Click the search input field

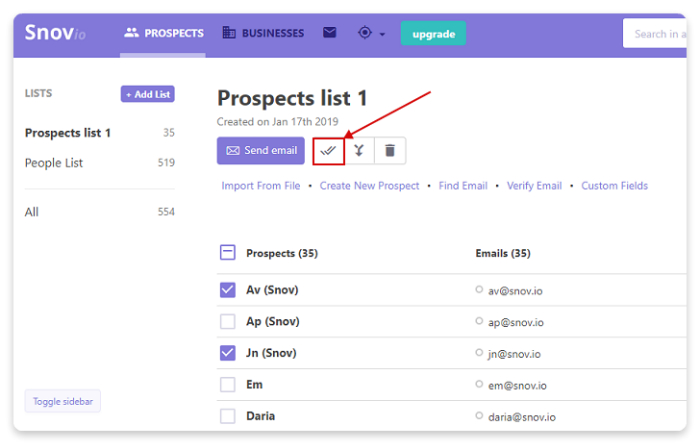pos(654,33)
